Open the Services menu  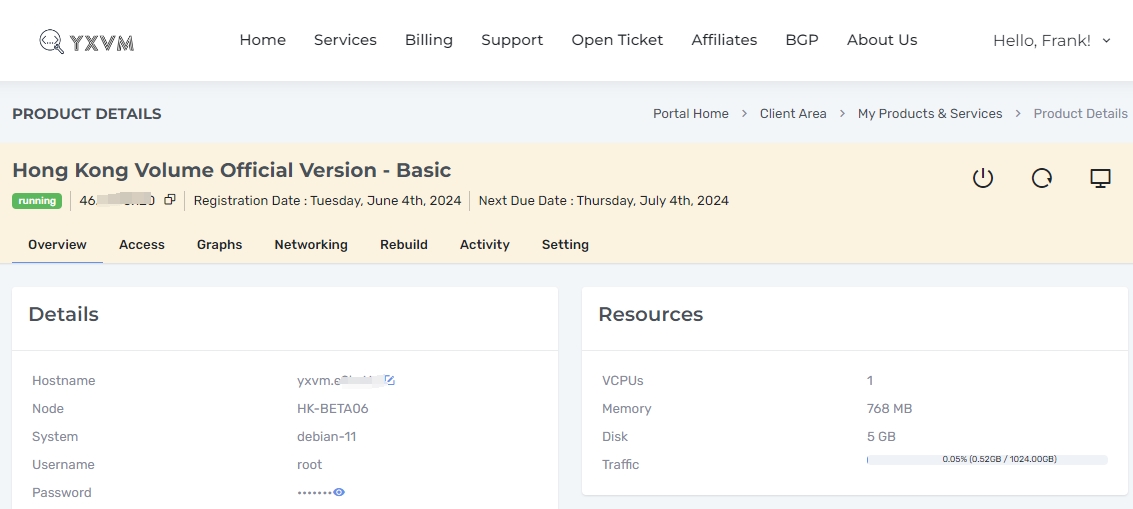[345, 40]
